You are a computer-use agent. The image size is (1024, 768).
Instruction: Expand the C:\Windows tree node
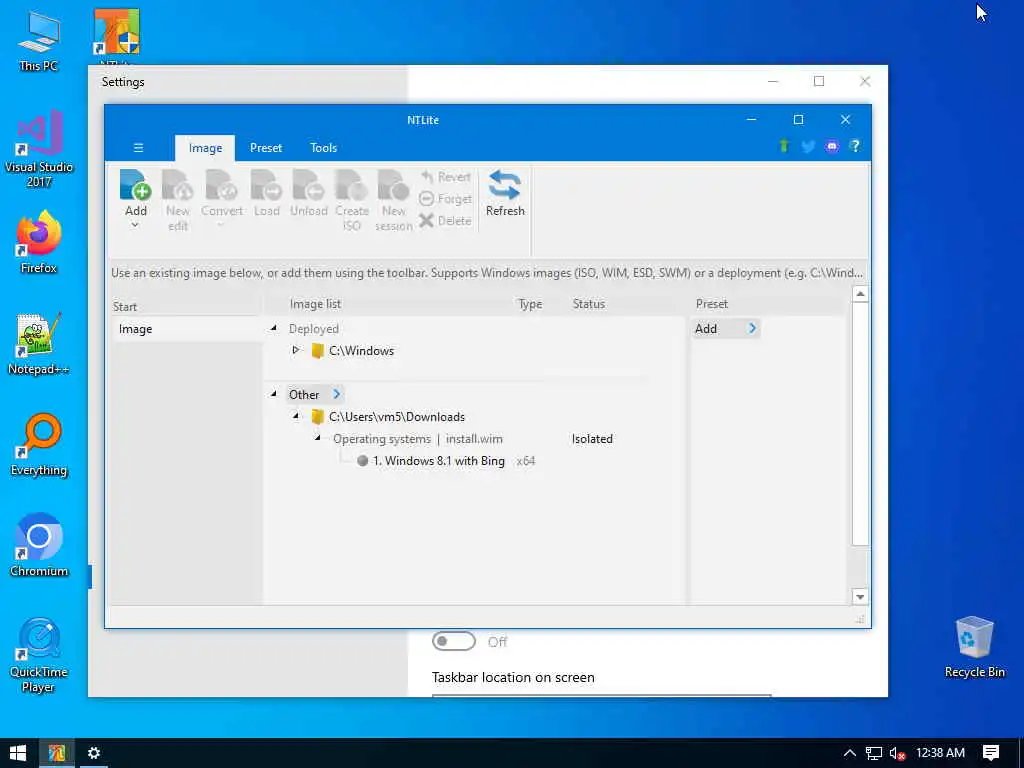(296, 351)
